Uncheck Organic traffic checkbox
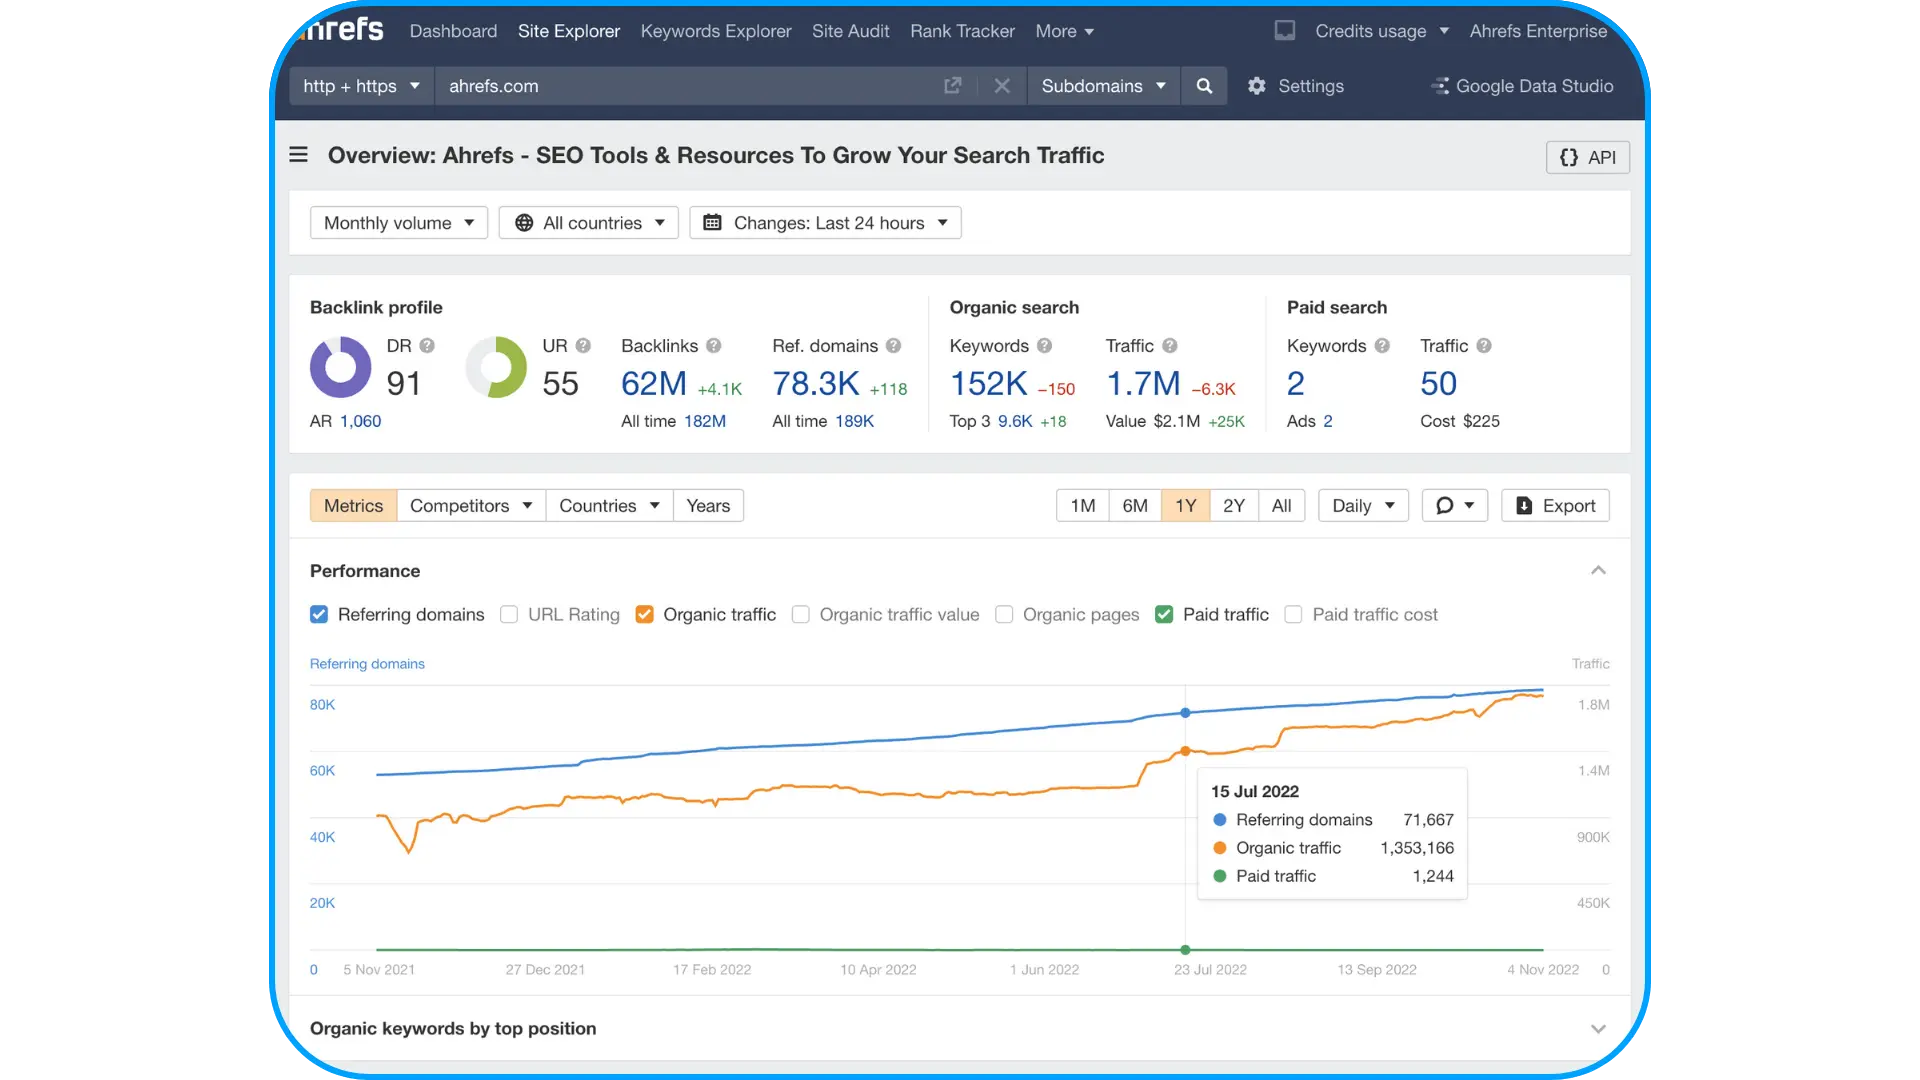1920x1080 pixels. tap(645, 615)
